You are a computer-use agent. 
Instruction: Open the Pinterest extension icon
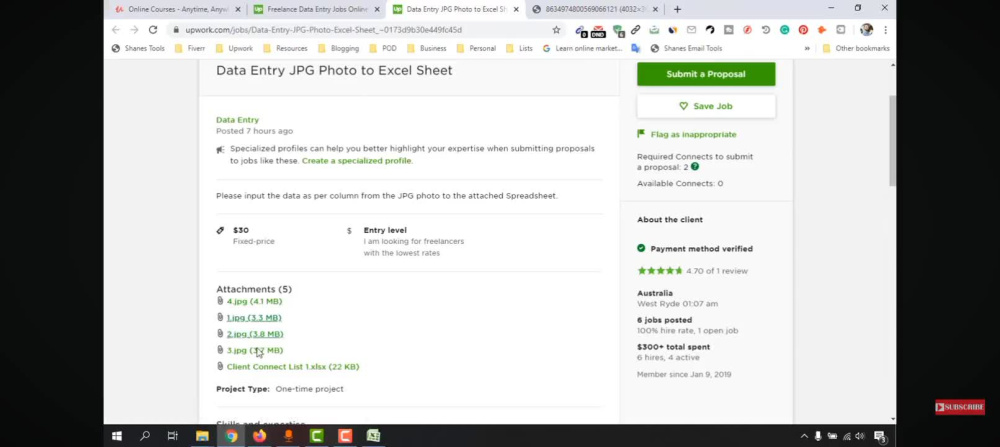pos(804,30)
